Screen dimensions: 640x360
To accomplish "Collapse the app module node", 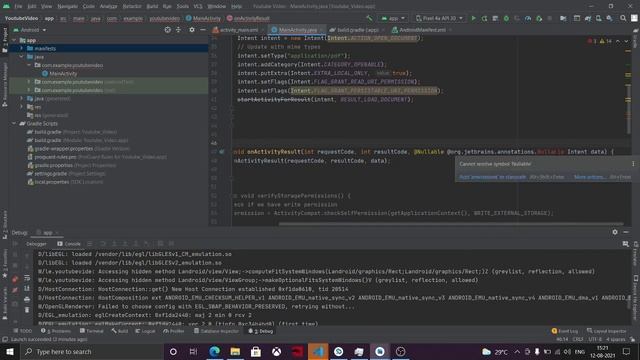I will 14,40.
